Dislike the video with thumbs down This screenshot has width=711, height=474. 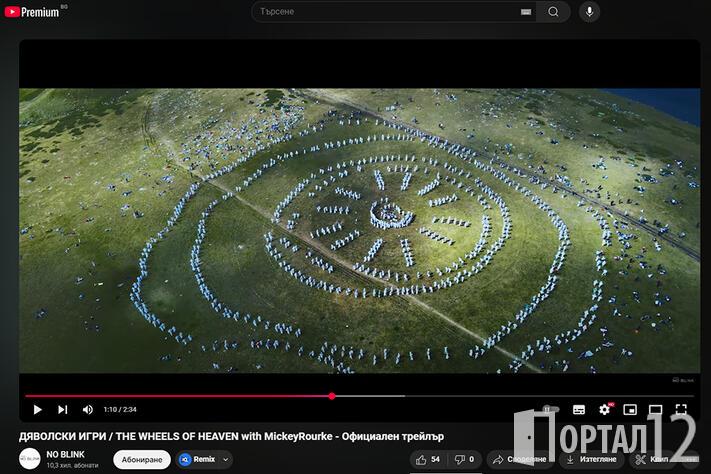tap(464, 459)
